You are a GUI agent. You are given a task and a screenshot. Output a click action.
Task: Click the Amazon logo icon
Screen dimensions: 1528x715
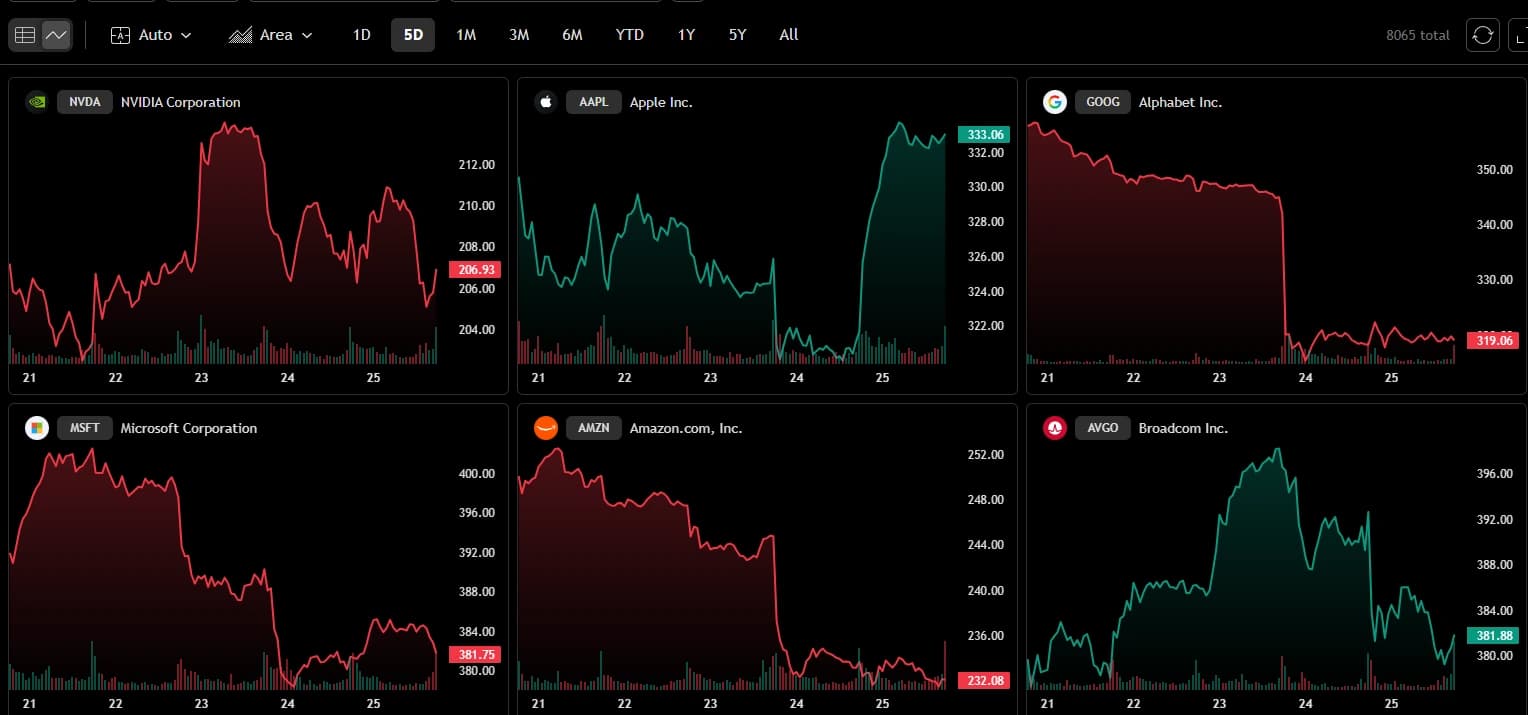[x=545, y=428]
